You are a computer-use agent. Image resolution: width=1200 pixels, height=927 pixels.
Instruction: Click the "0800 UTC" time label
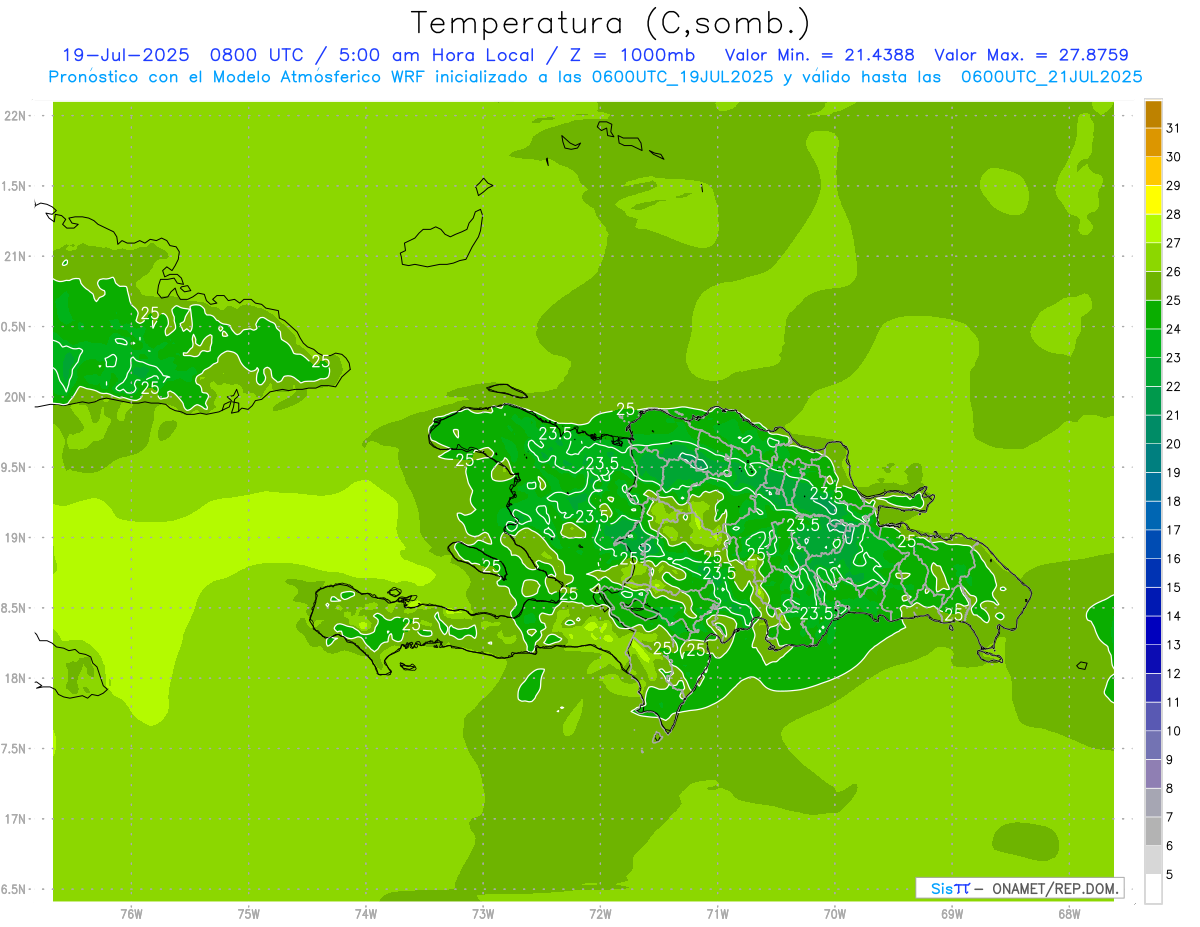tap(256, 55)
